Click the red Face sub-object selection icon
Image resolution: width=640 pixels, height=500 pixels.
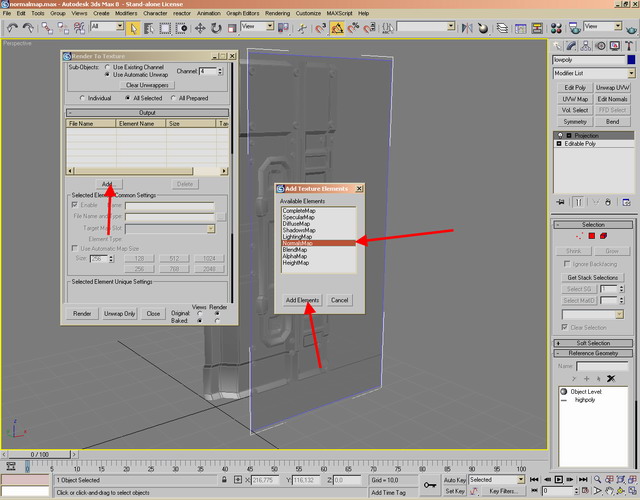[x=593, y=236]
